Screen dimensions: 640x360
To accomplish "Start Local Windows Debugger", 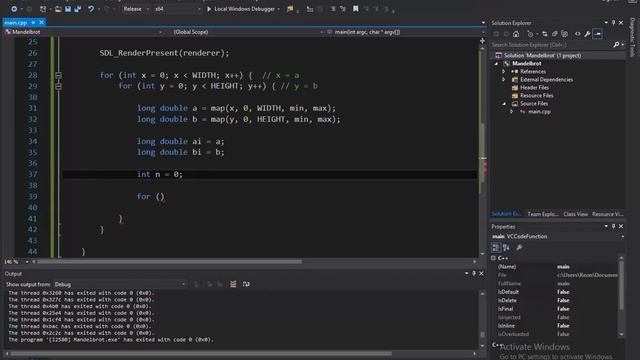I will [241, 9].
